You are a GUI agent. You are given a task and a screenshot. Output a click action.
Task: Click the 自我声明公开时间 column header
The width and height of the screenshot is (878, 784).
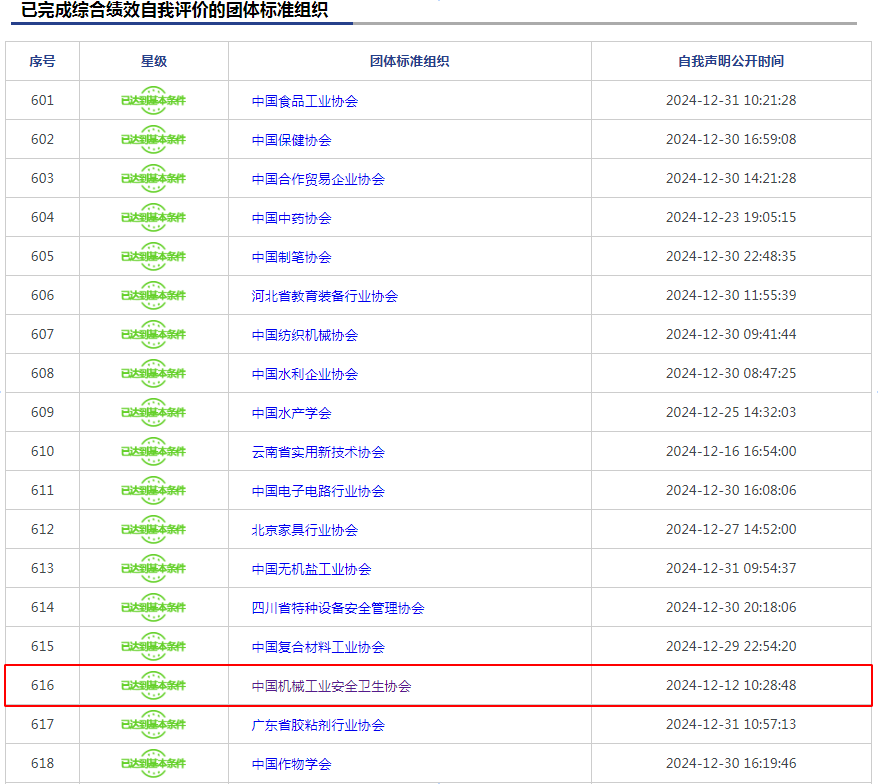731,61
